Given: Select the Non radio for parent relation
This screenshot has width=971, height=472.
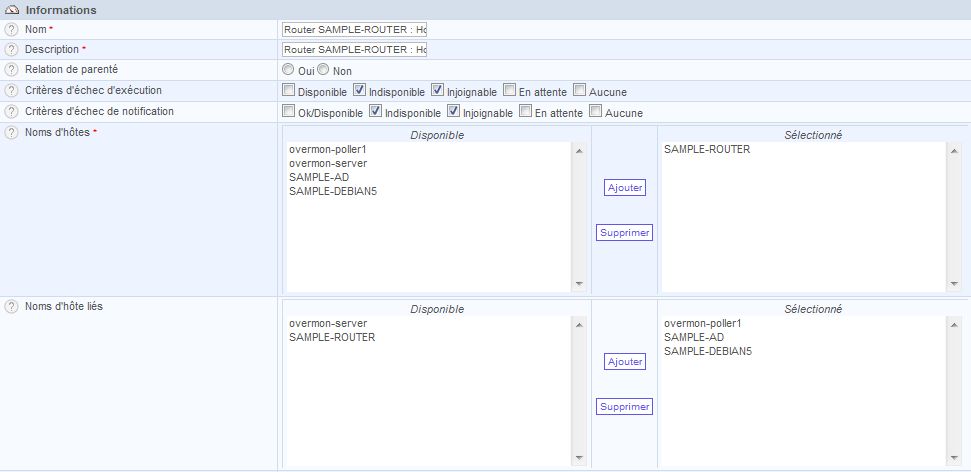Looking at the screenshot, I should coord(324,70).
